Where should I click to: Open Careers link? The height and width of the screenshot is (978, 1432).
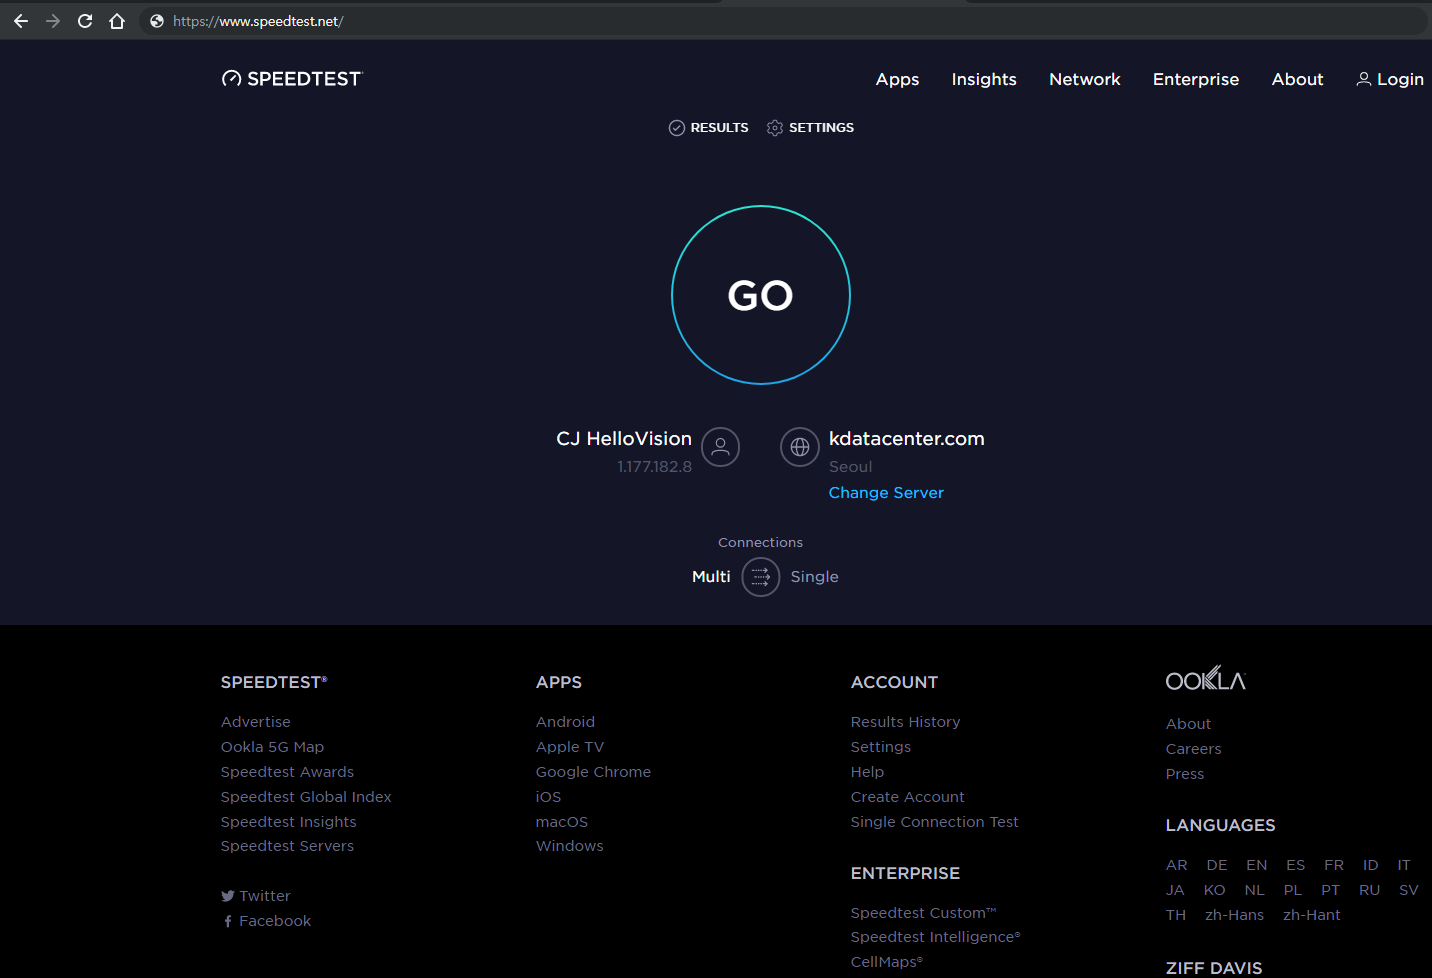[x=1193, y=749]
